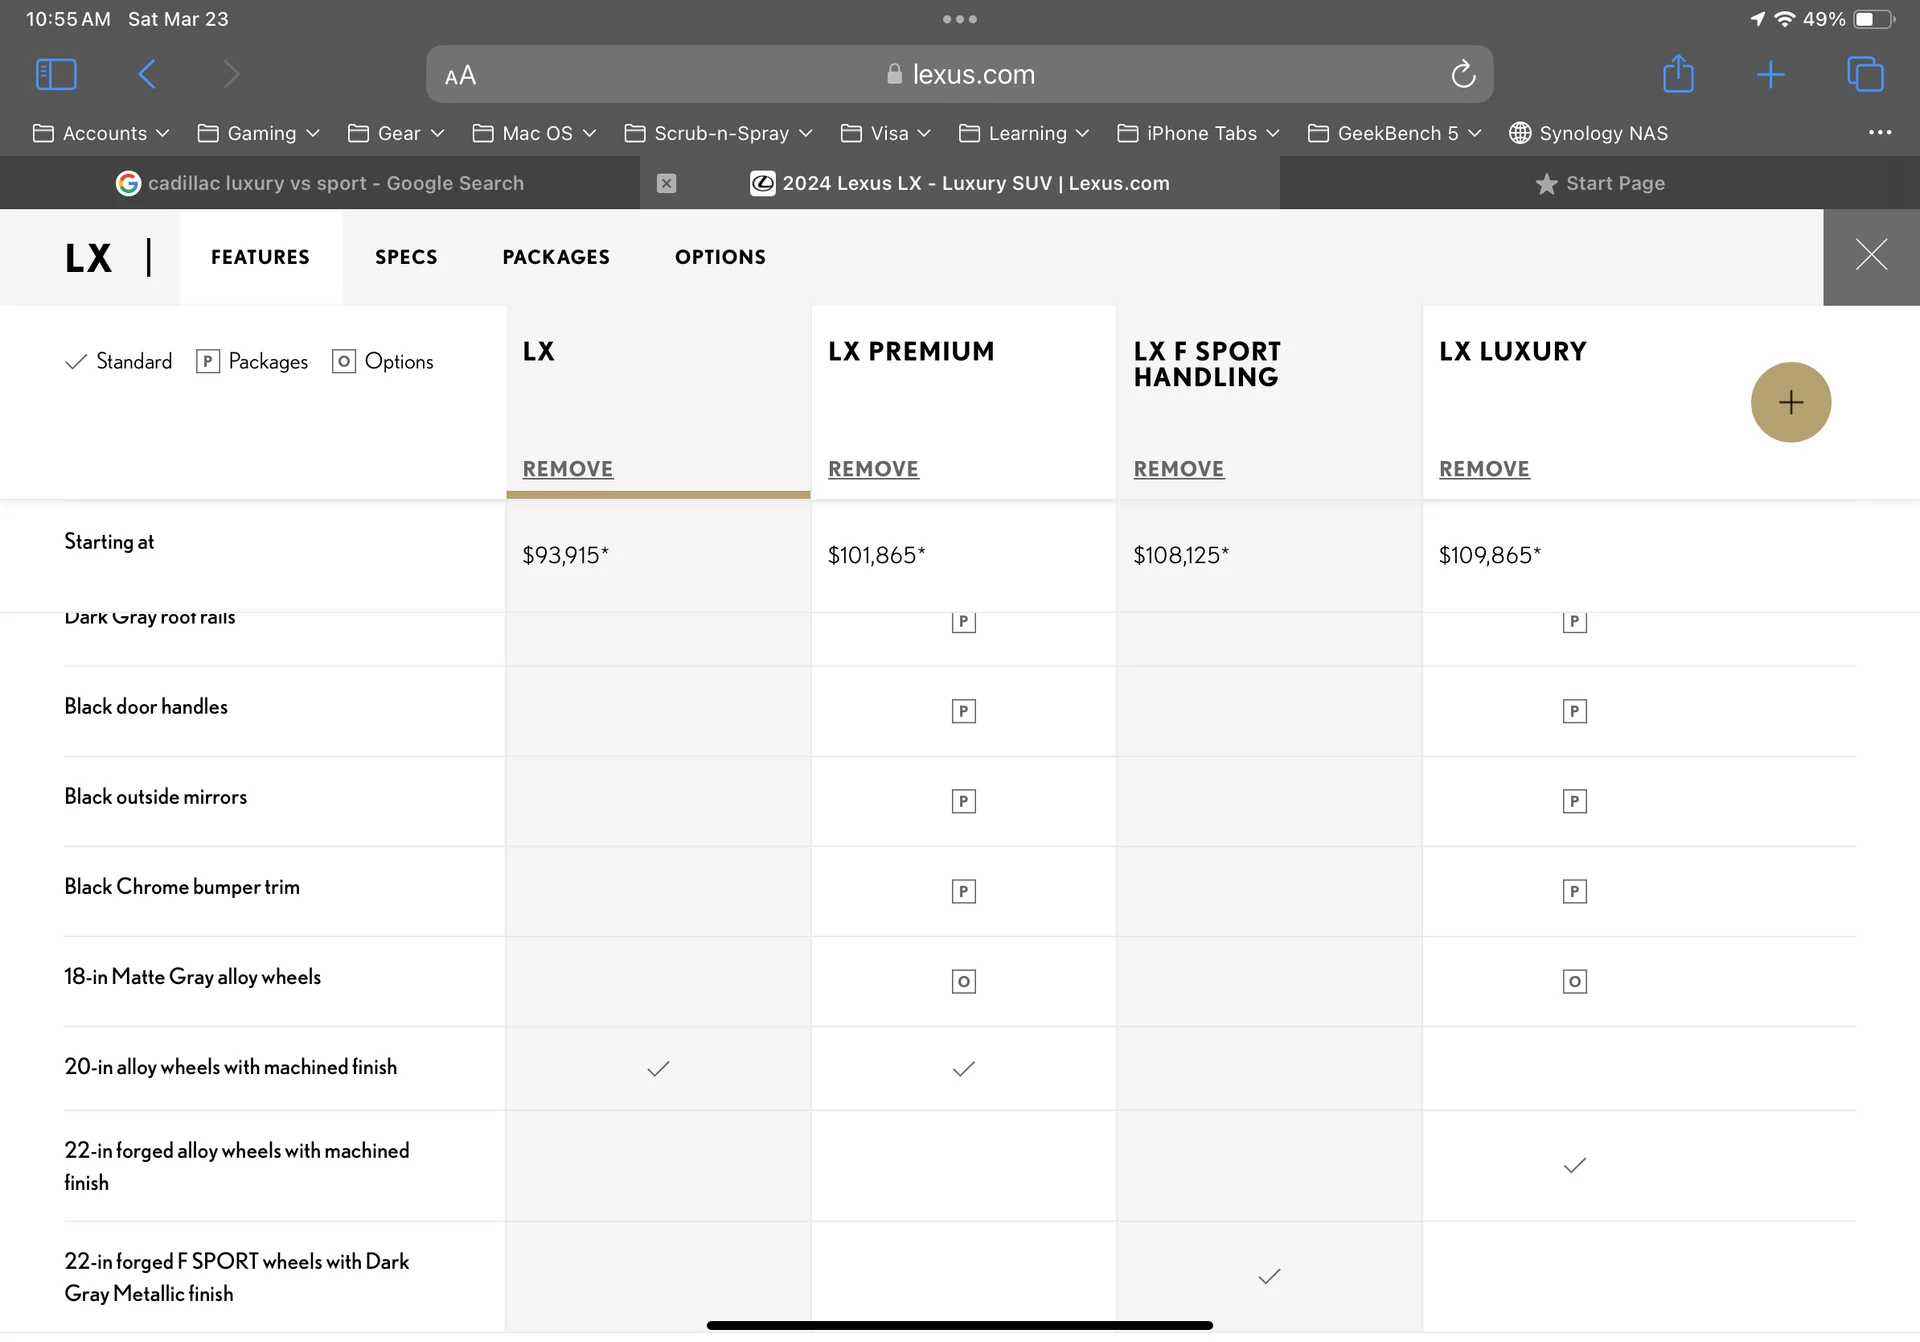Open the three-dot multitasking menu
Screen dimensions: 1920x1342
click(959, 19)
